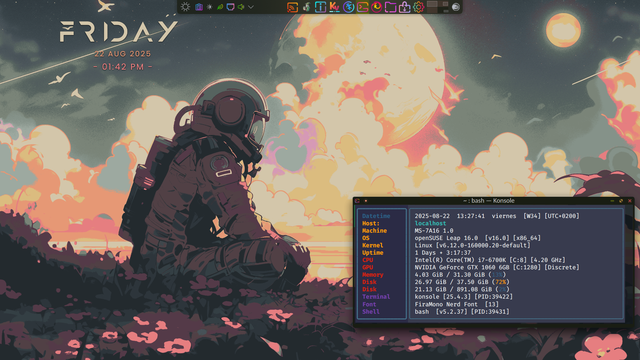The image size is (640, 360).
Task: Click the 'Datetime' label in Konsole
Action: coord(376,216)
